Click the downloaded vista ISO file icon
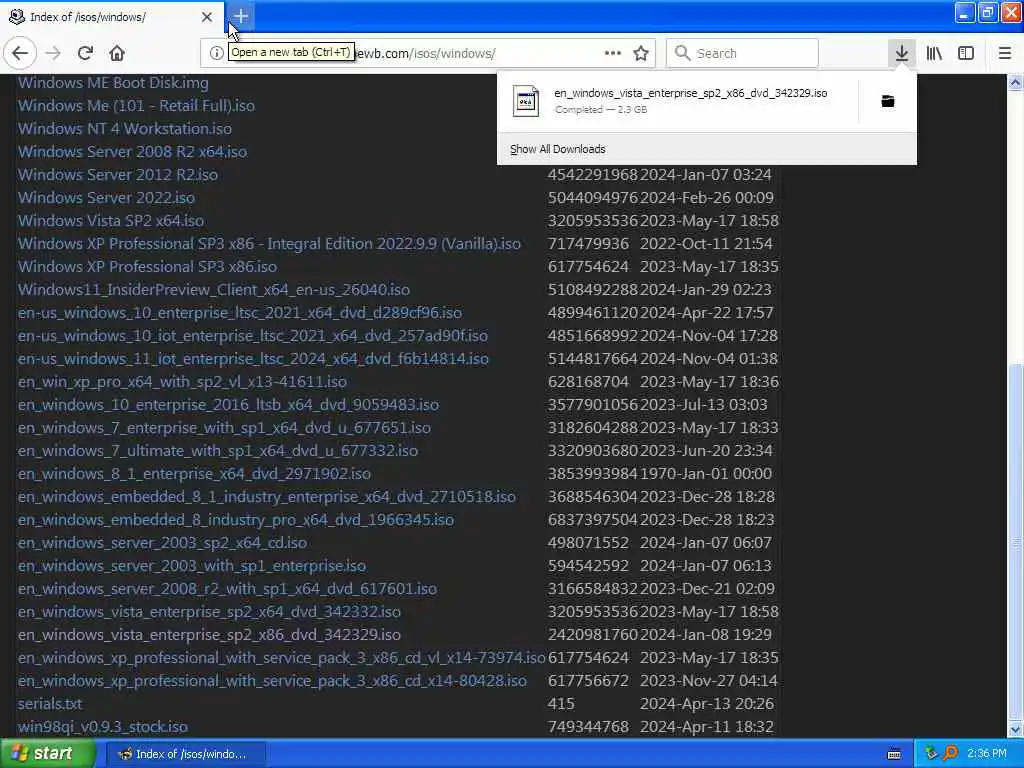The width and height of the screenshot is (1024, 768). tap(526, 101)
